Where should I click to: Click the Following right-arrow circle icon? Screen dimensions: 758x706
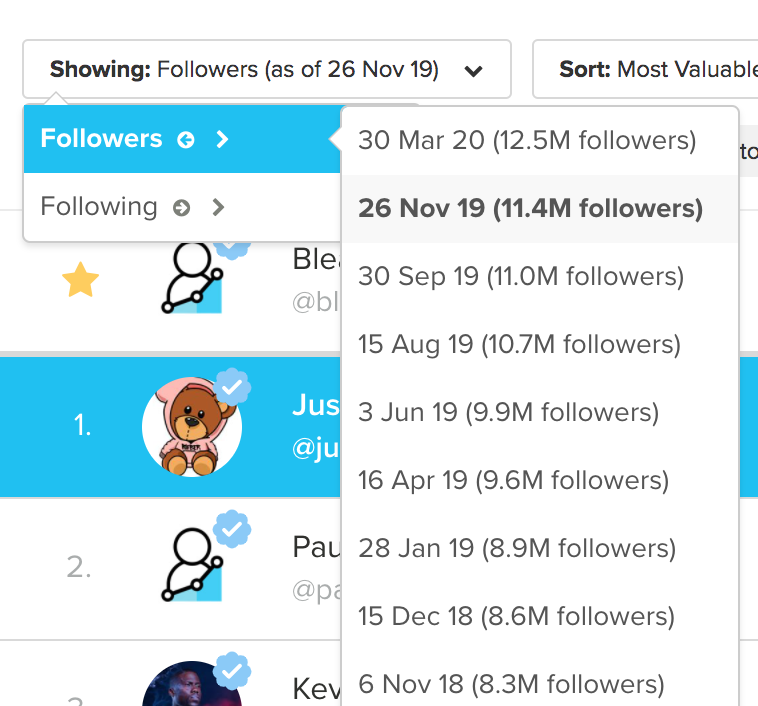coord(182,207)
